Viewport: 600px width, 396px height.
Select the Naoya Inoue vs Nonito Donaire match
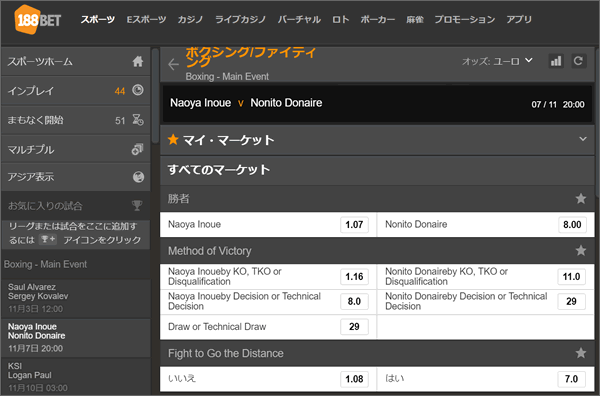point(76,338)
